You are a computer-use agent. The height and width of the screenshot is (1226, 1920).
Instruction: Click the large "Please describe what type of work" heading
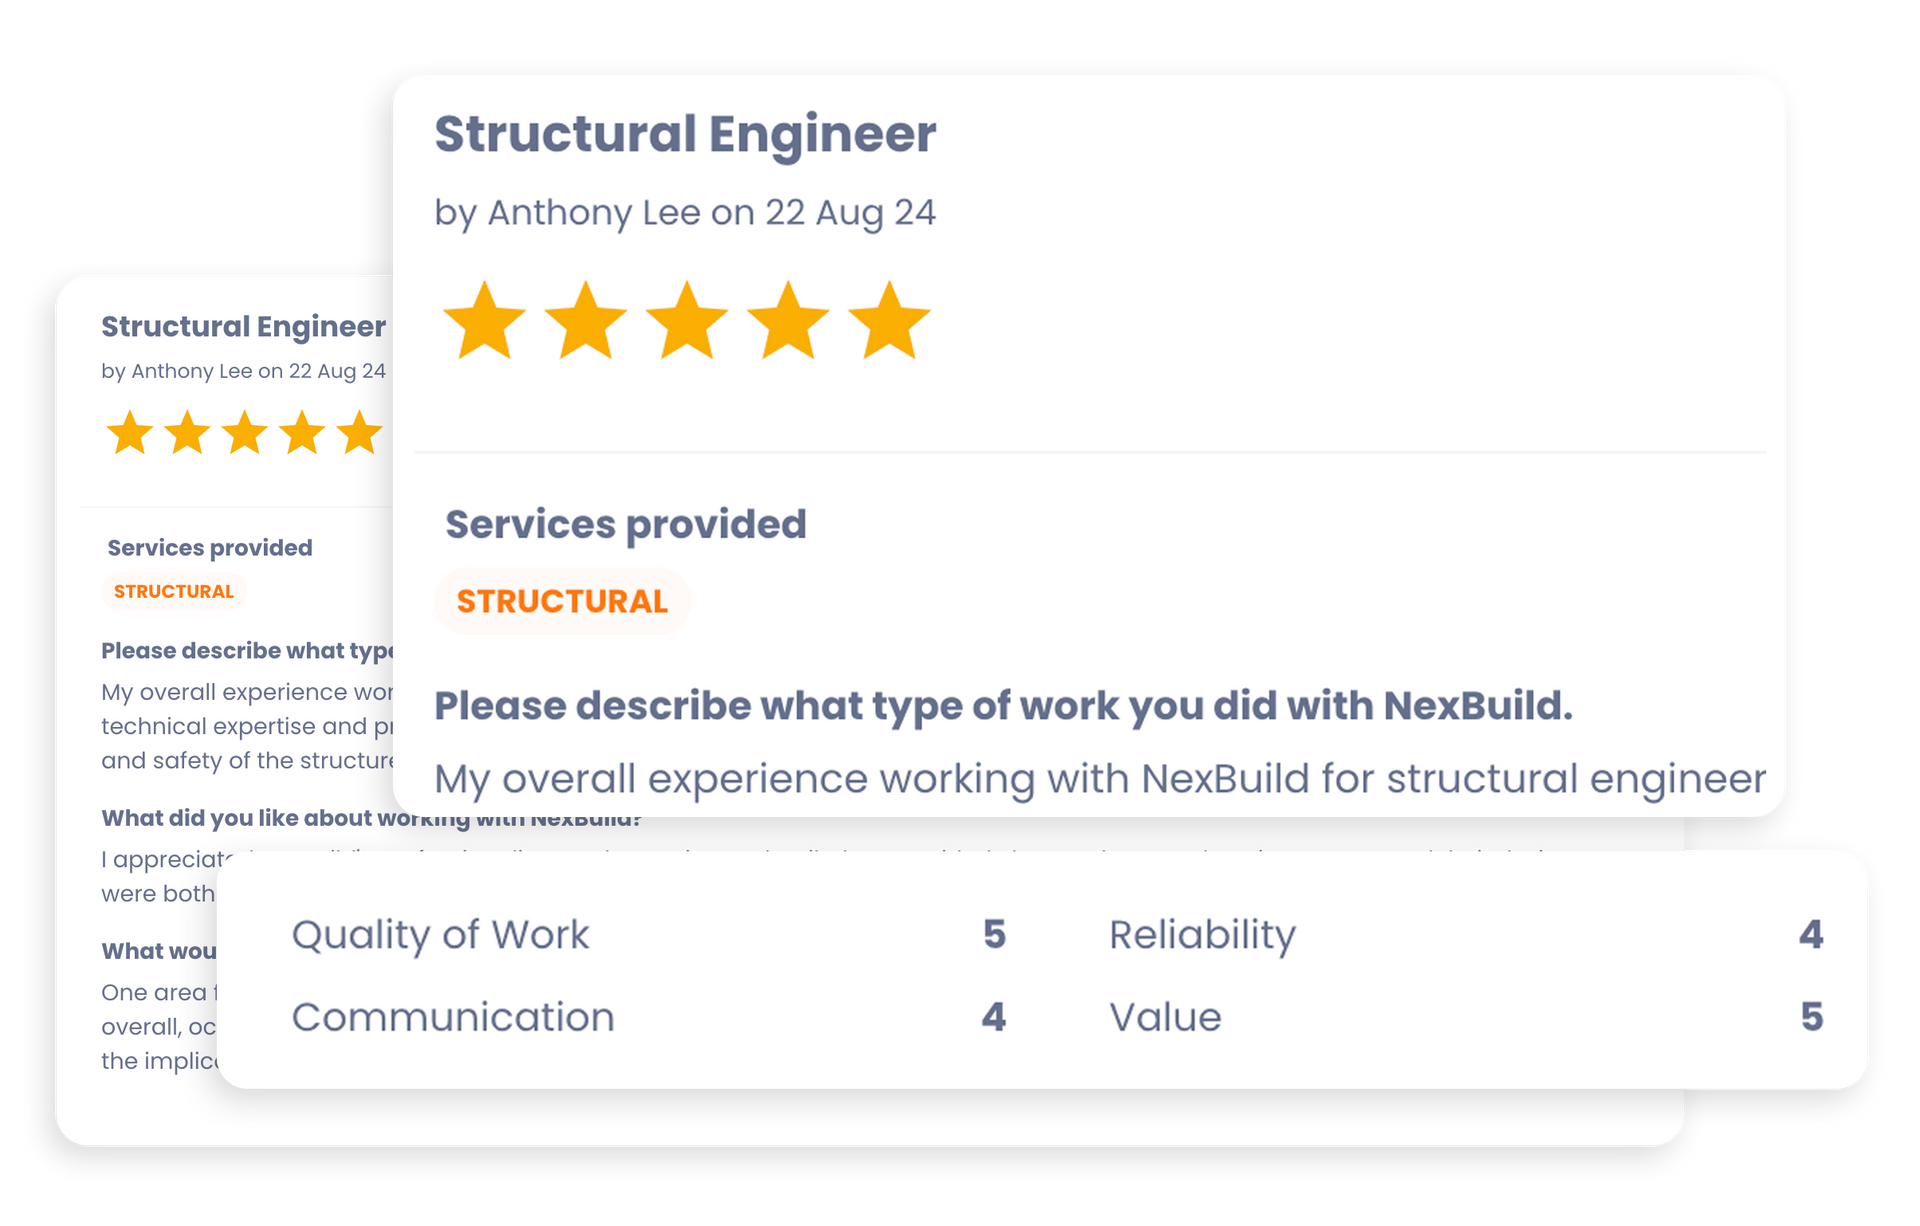pos(1003,706)
